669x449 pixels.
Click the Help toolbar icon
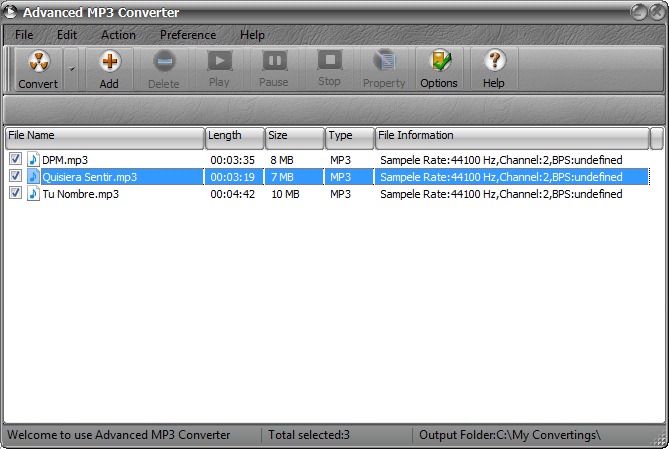[494, 69]
